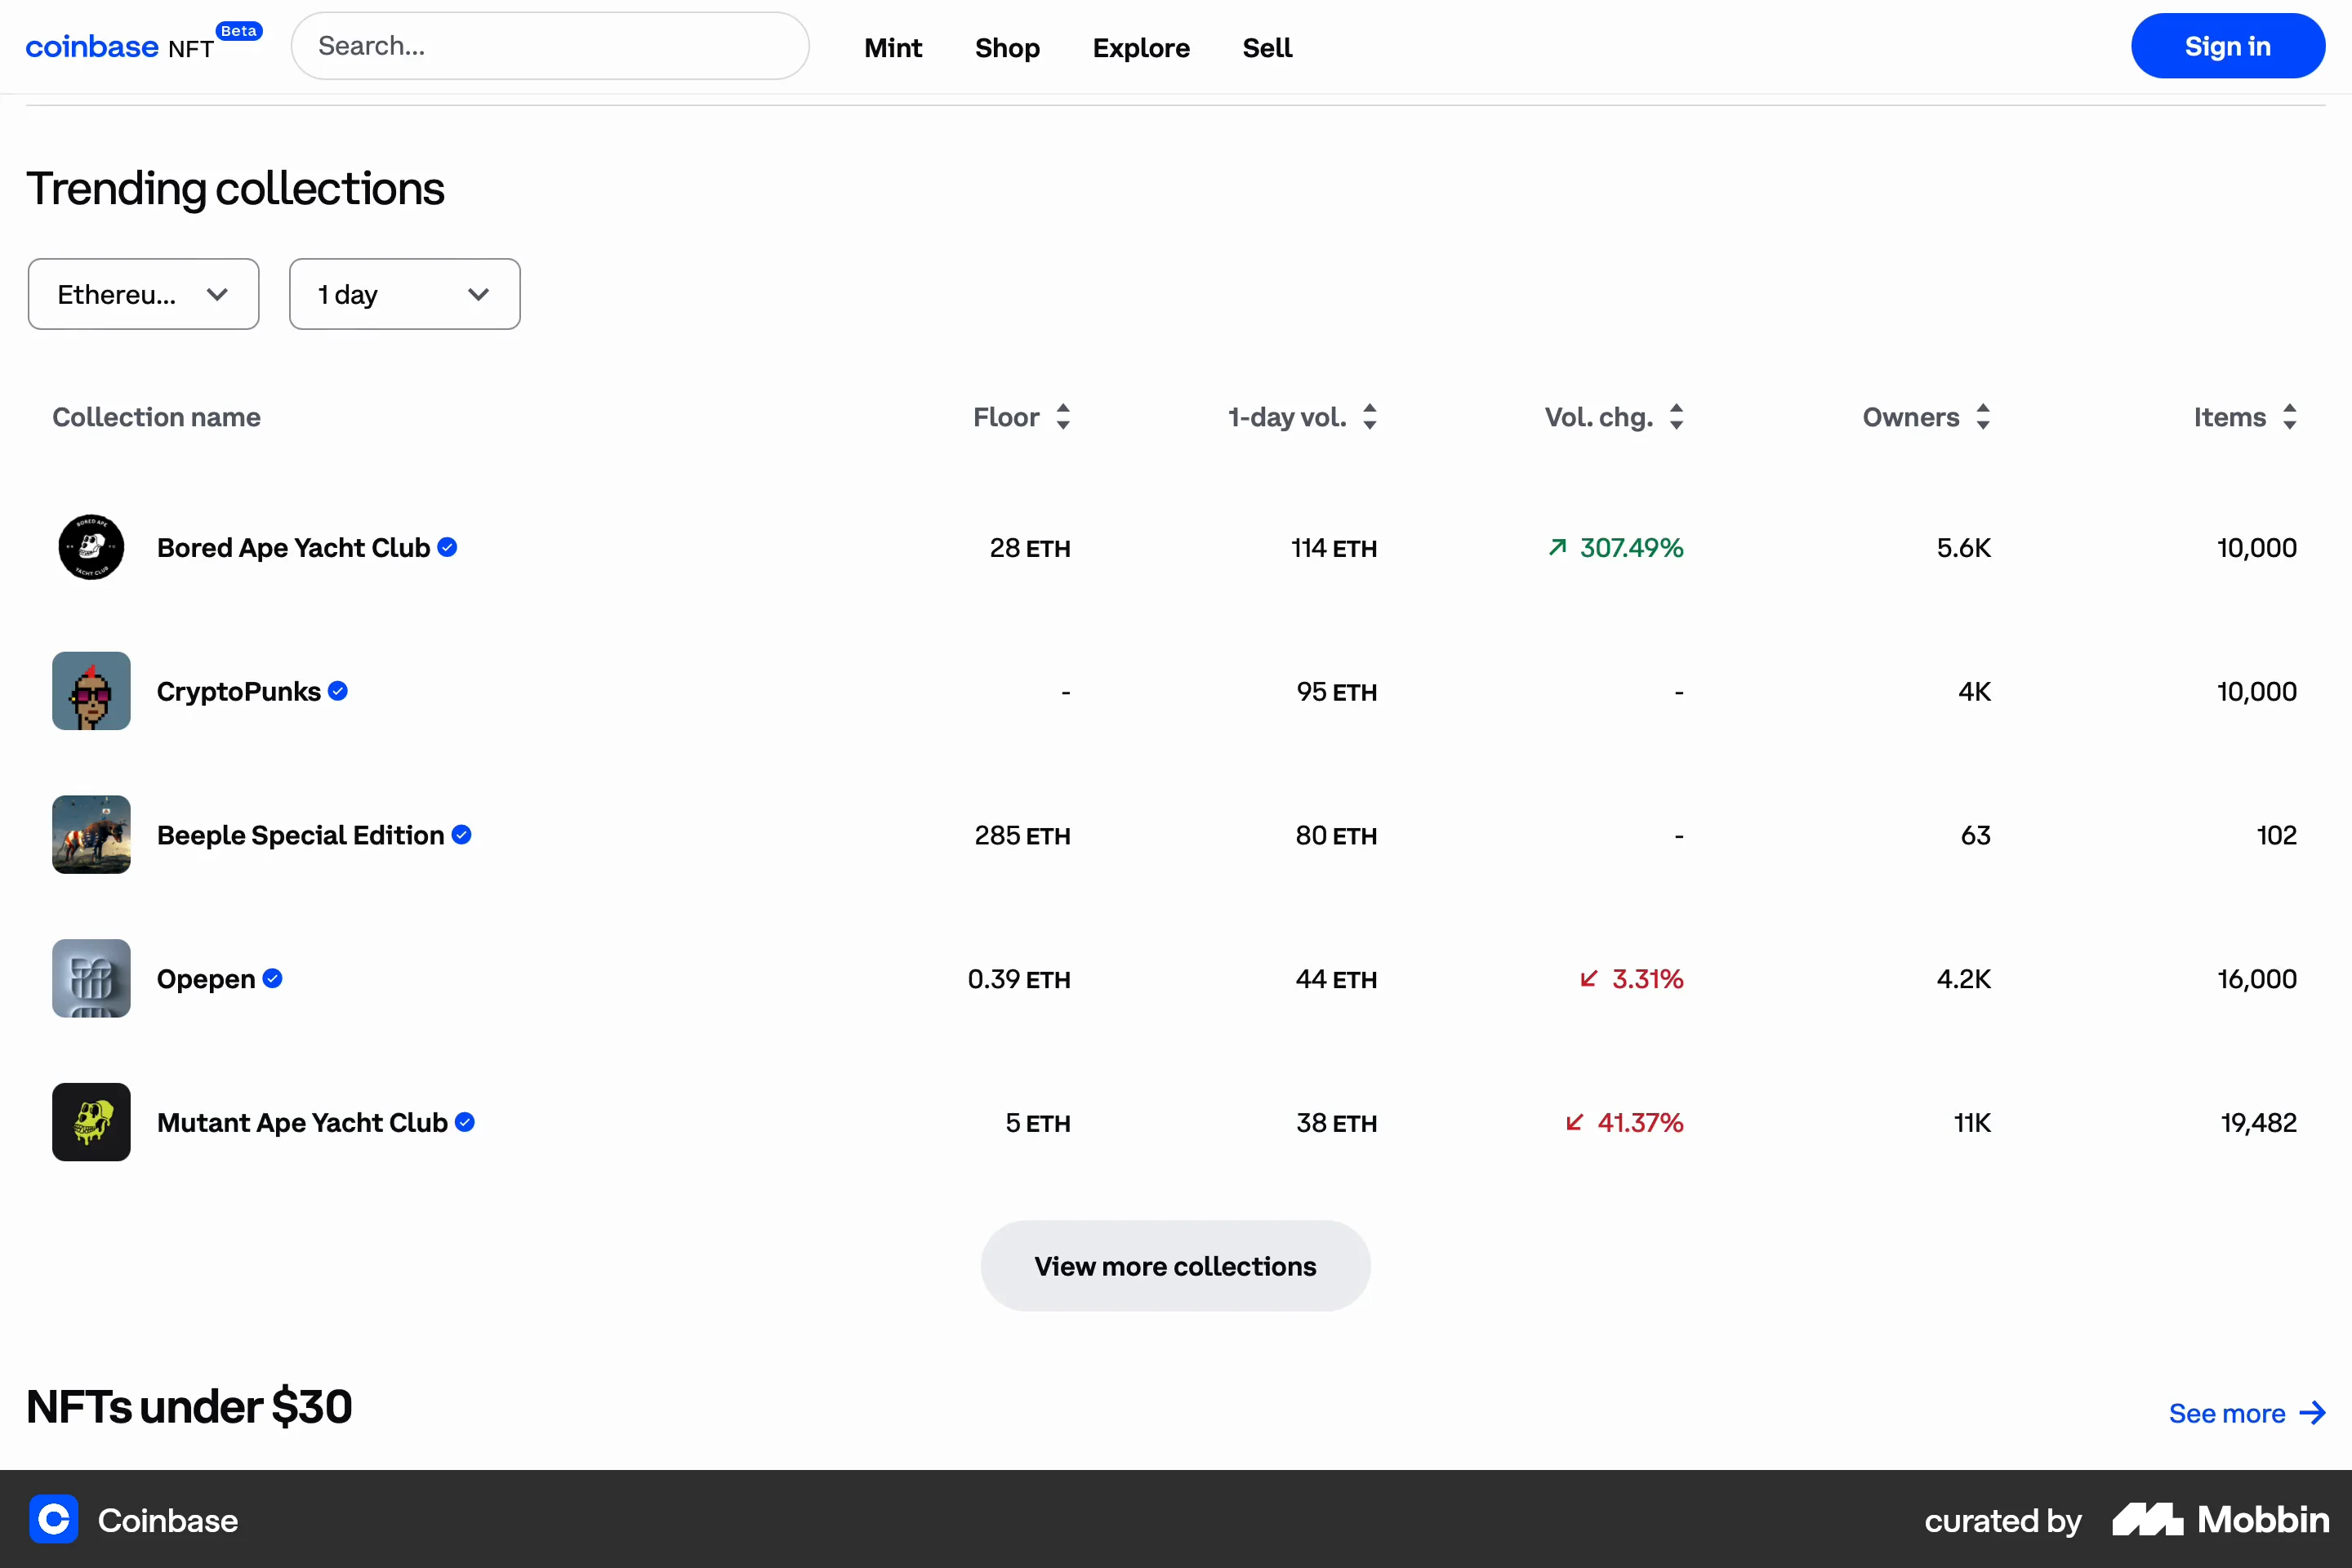Screen dimensions: 2352x1568
Task: Click the Beta badge on logo
Action: tap(239, 31)
